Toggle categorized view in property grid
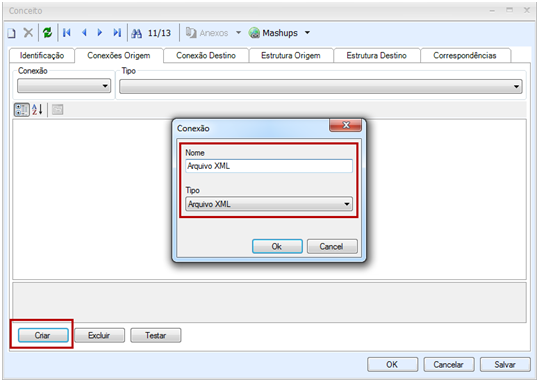 [22, 110]
